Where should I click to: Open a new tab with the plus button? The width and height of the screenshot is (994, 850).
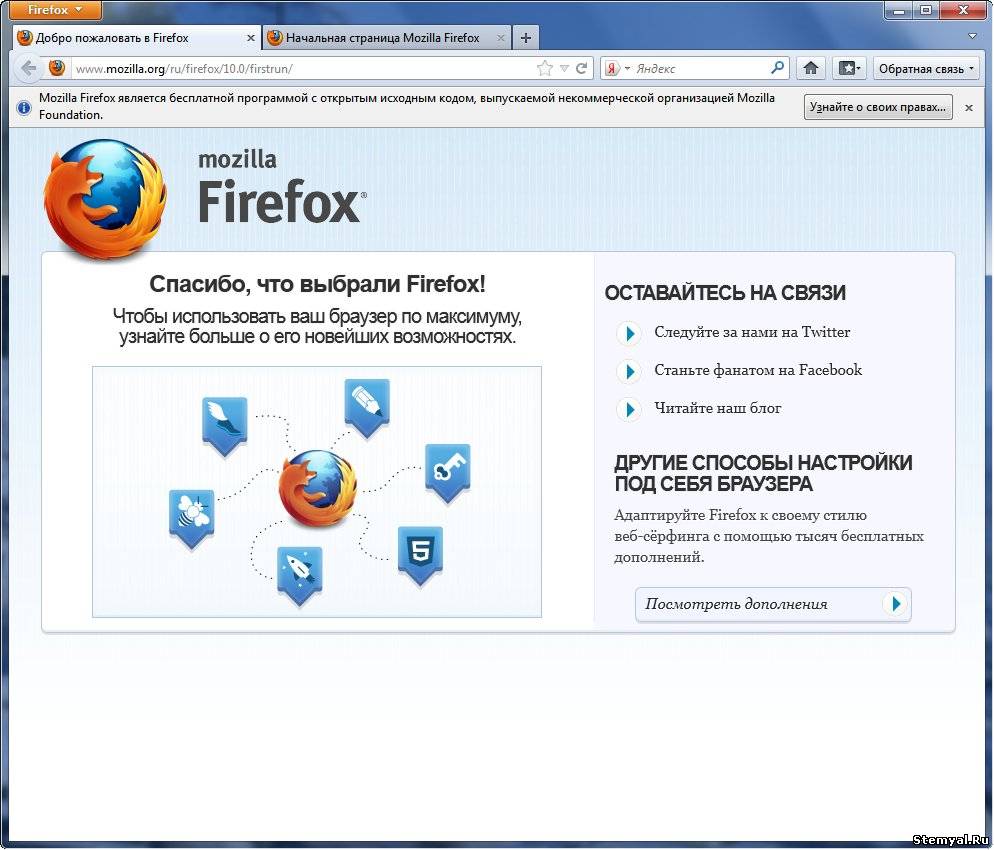click(526, 38)
